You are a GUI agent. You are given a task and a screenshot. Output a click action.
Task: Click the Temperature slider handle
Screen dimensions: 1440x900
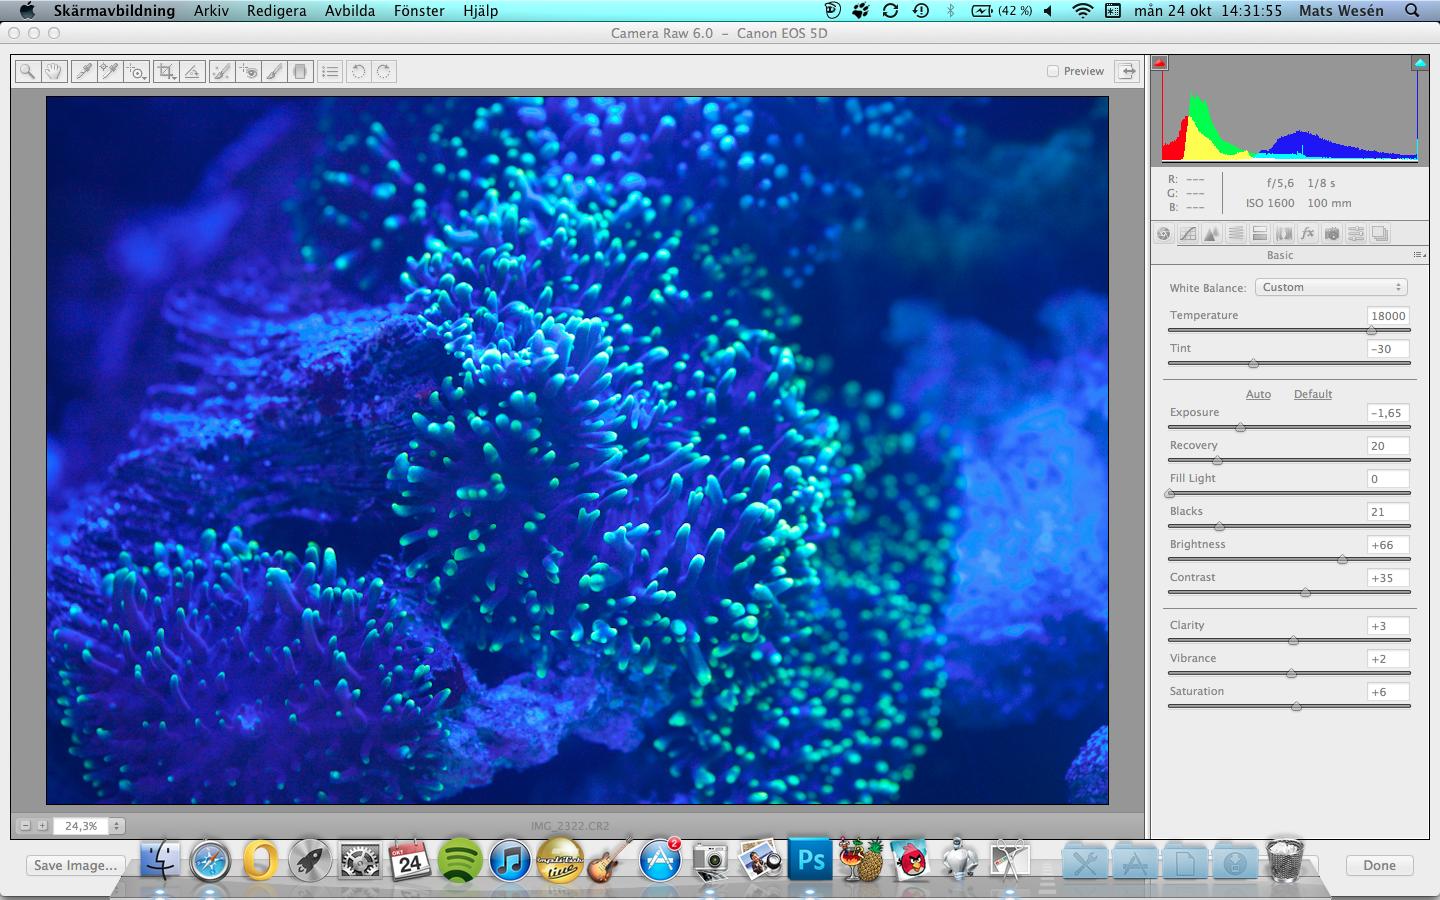point(1372,331)
